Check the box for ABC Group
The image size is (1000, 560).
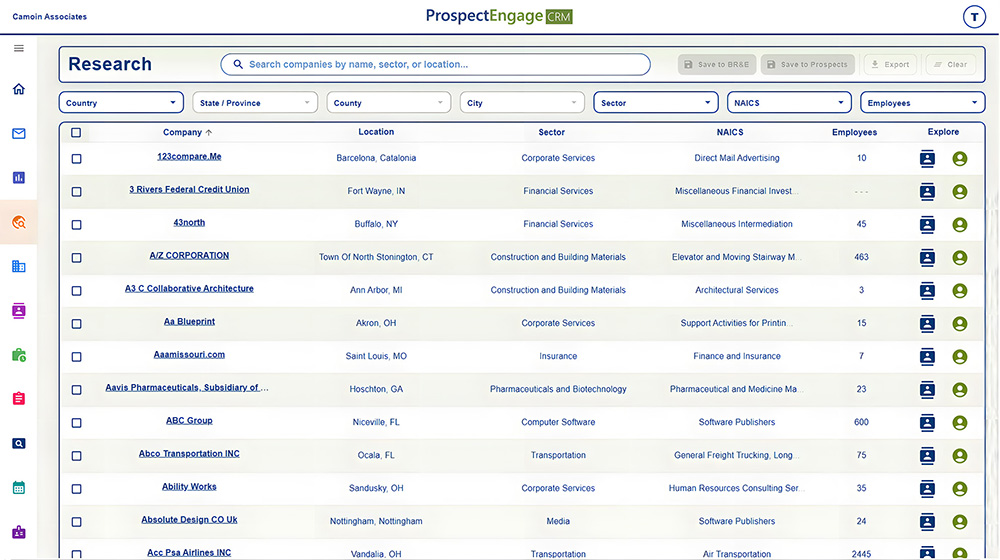click(77, 423)
